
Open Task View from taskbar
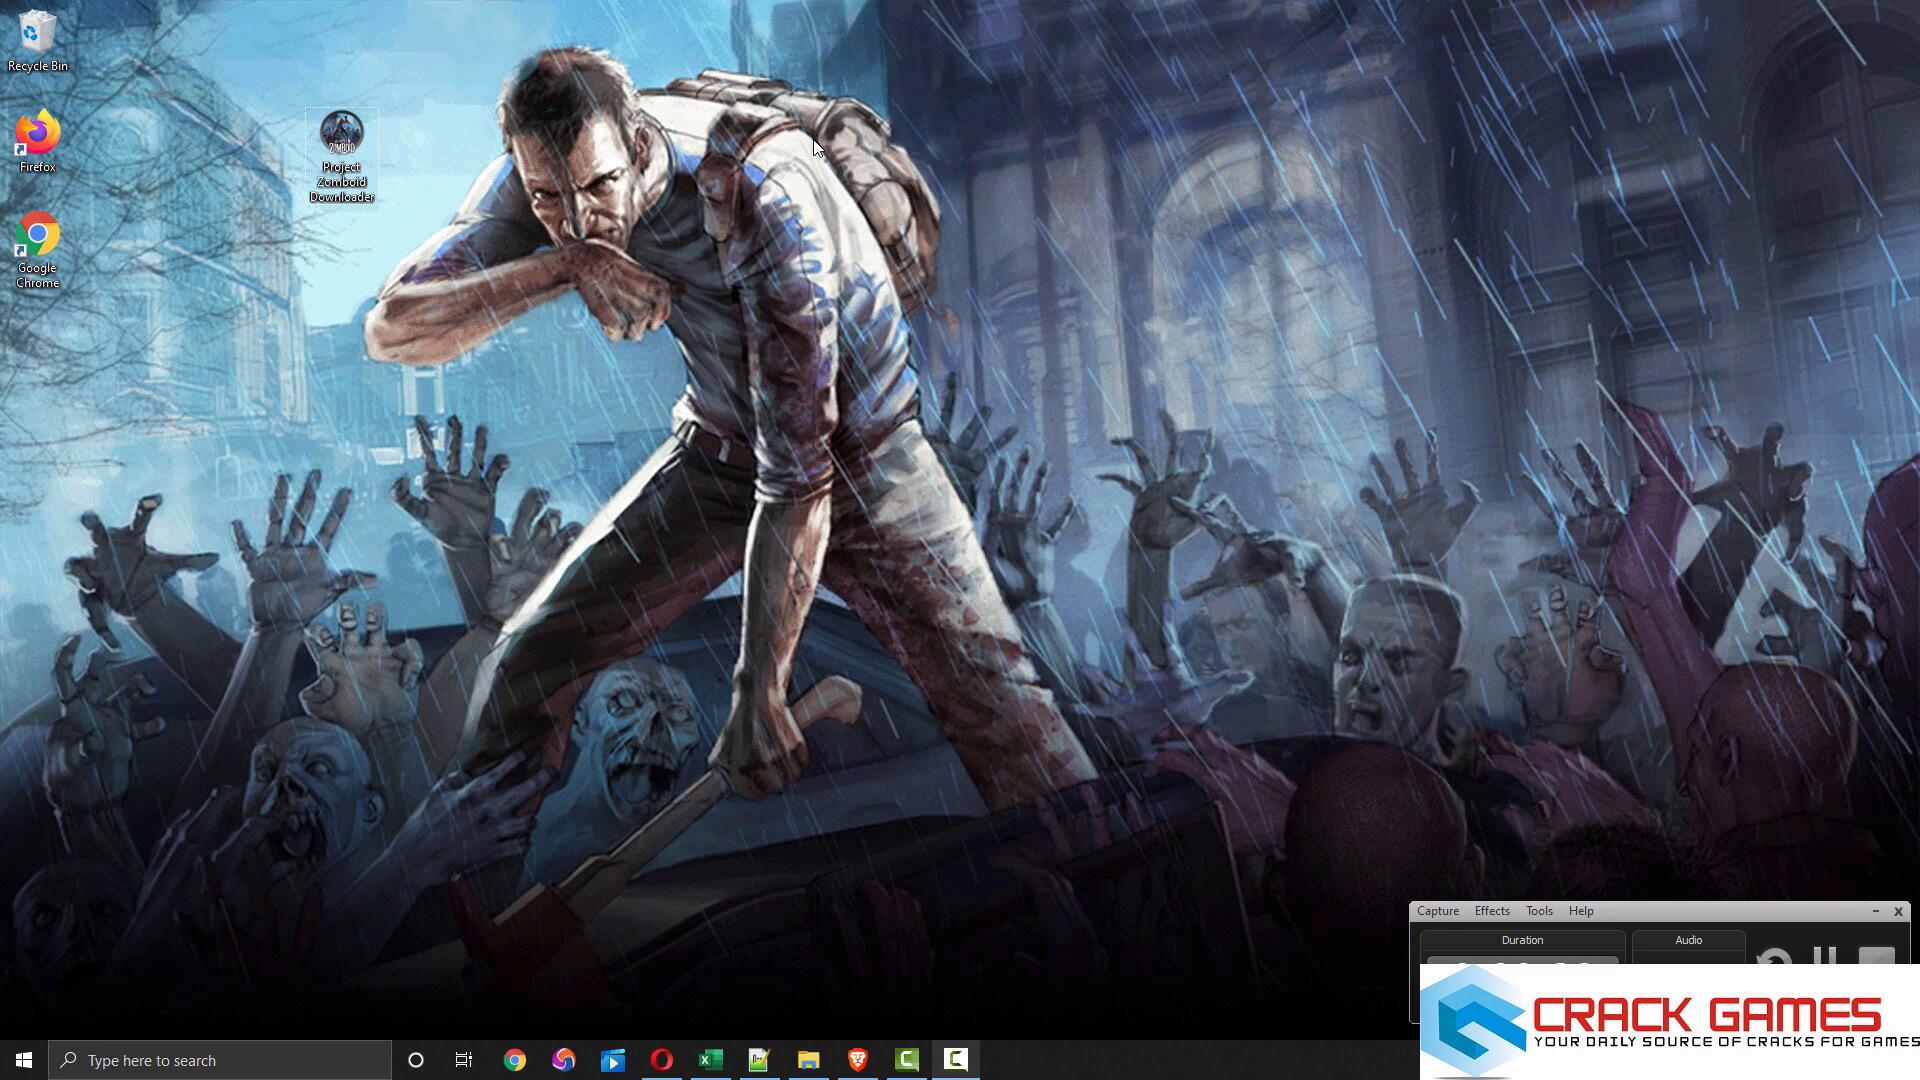coord(464,1060)
